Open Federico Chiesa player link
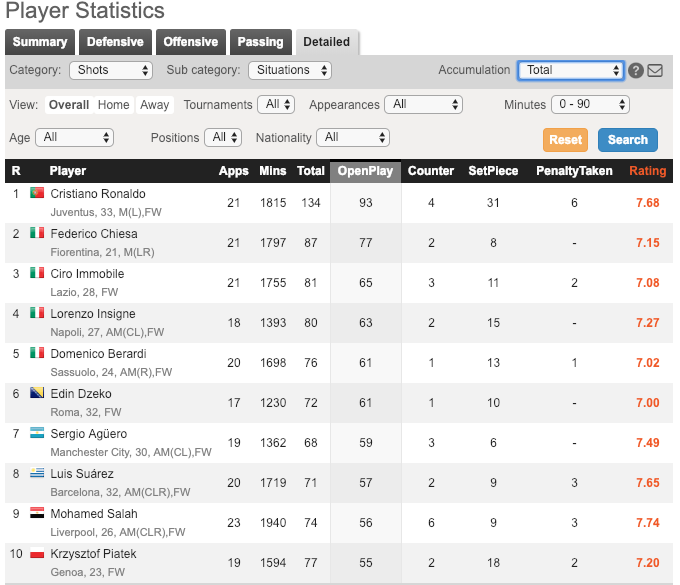Screen dimensions: 680x585 tap(94, 234)
